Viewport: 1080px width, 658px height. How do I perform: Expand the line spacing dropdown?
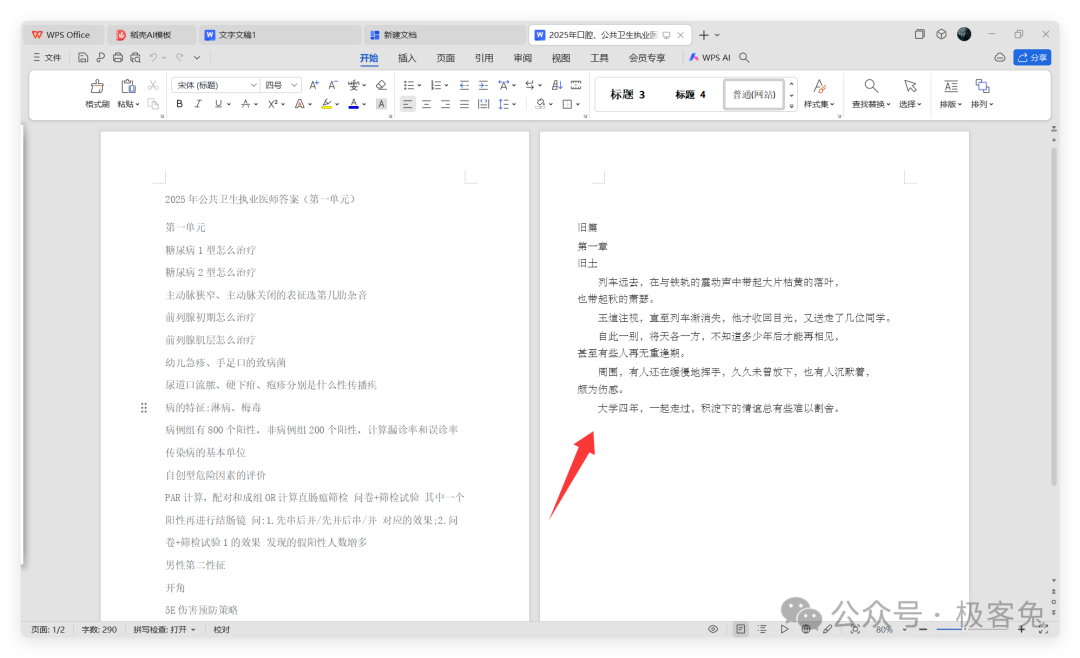(515, 105)
